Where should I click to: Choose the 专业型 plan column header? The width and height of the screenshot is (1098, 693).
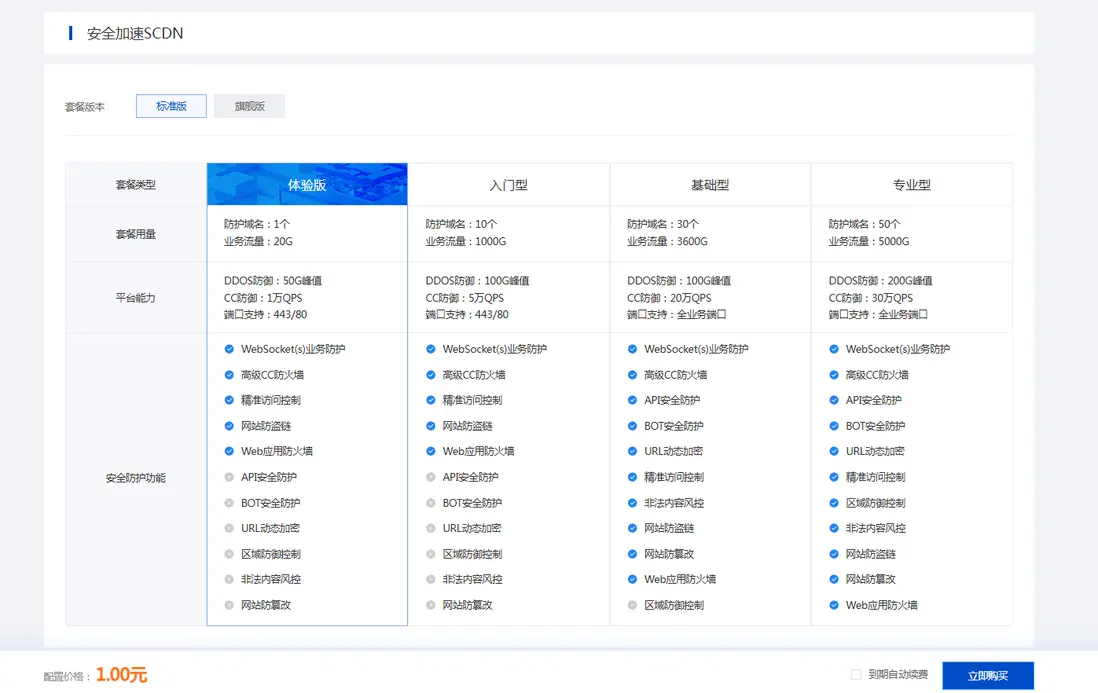tap(912, 185)
